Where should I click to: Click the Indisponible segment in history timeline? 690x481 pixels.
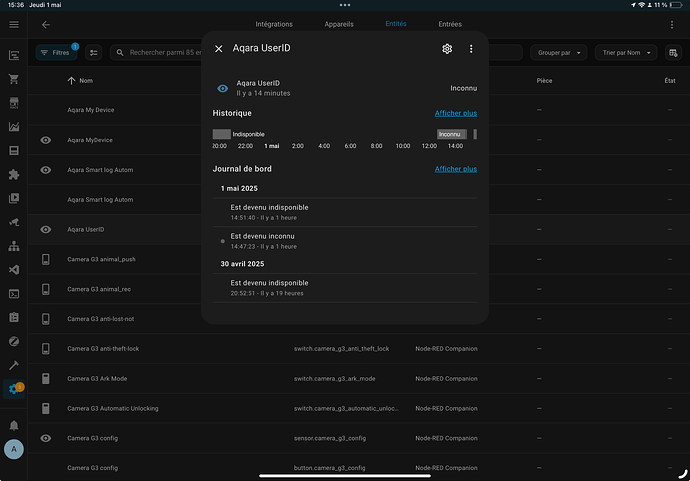click(x=222, y=134)
